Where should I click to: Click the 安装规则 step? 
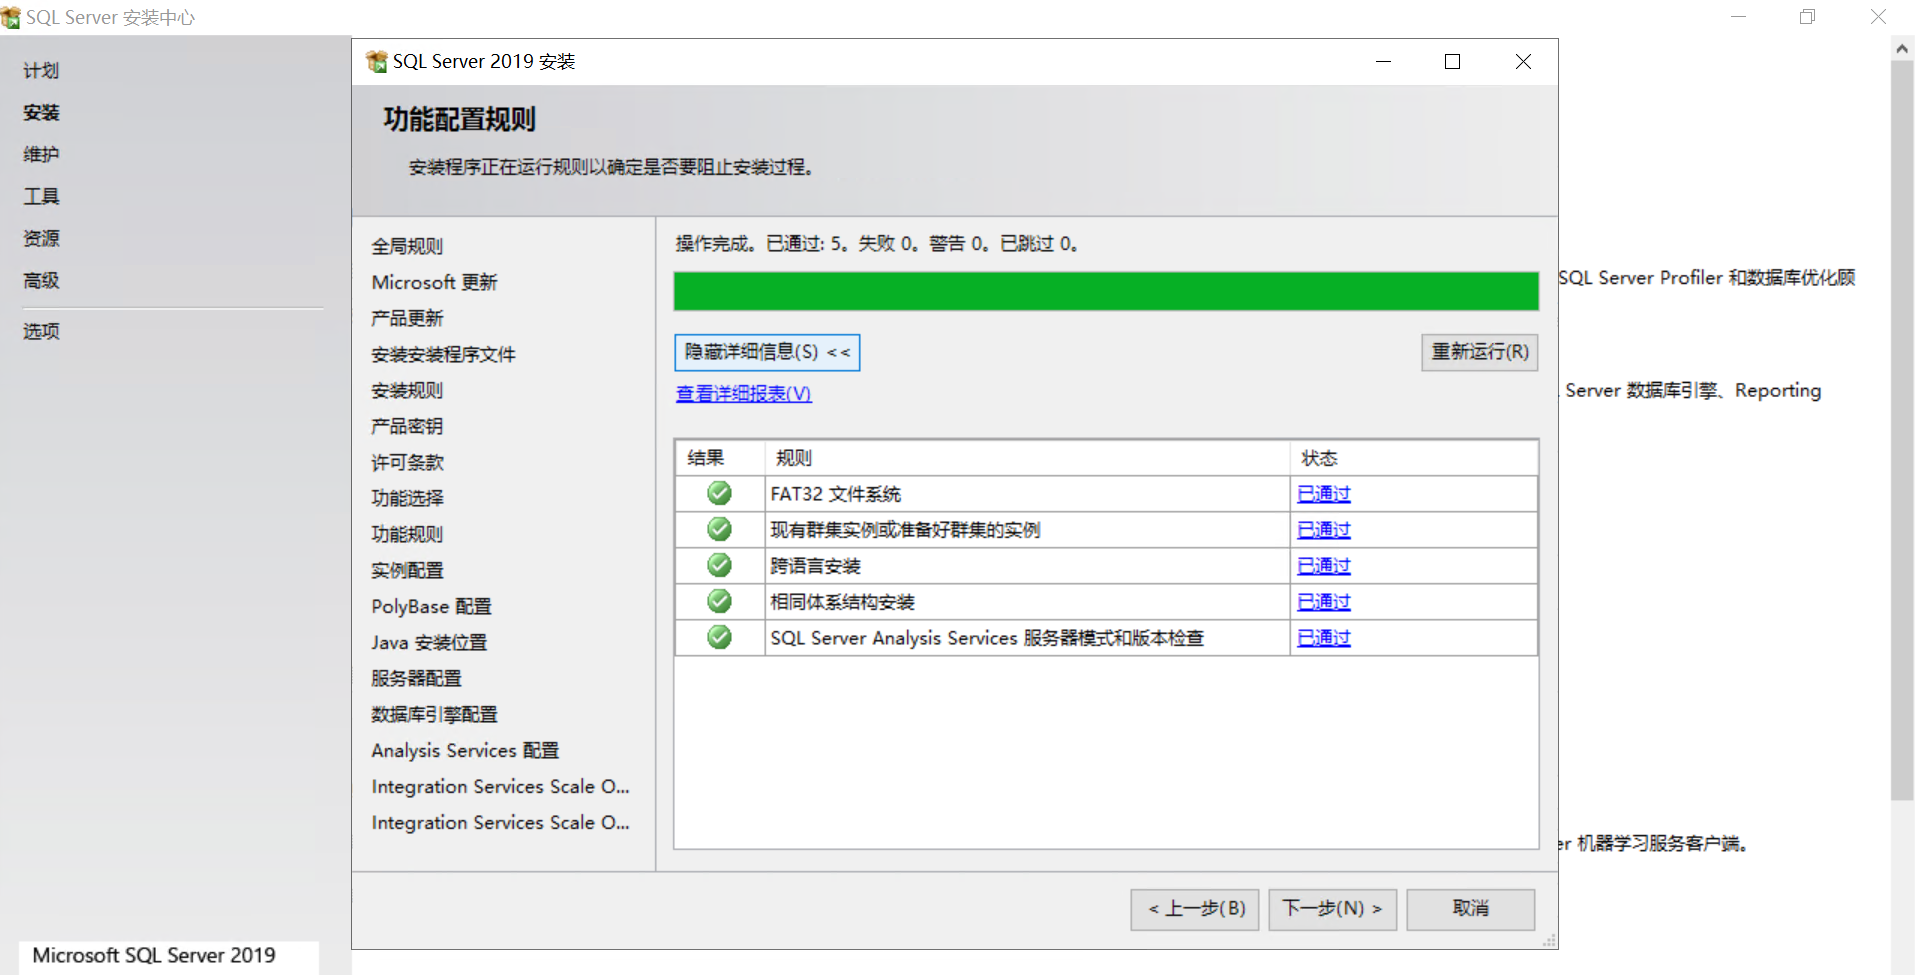pos(407,390)
